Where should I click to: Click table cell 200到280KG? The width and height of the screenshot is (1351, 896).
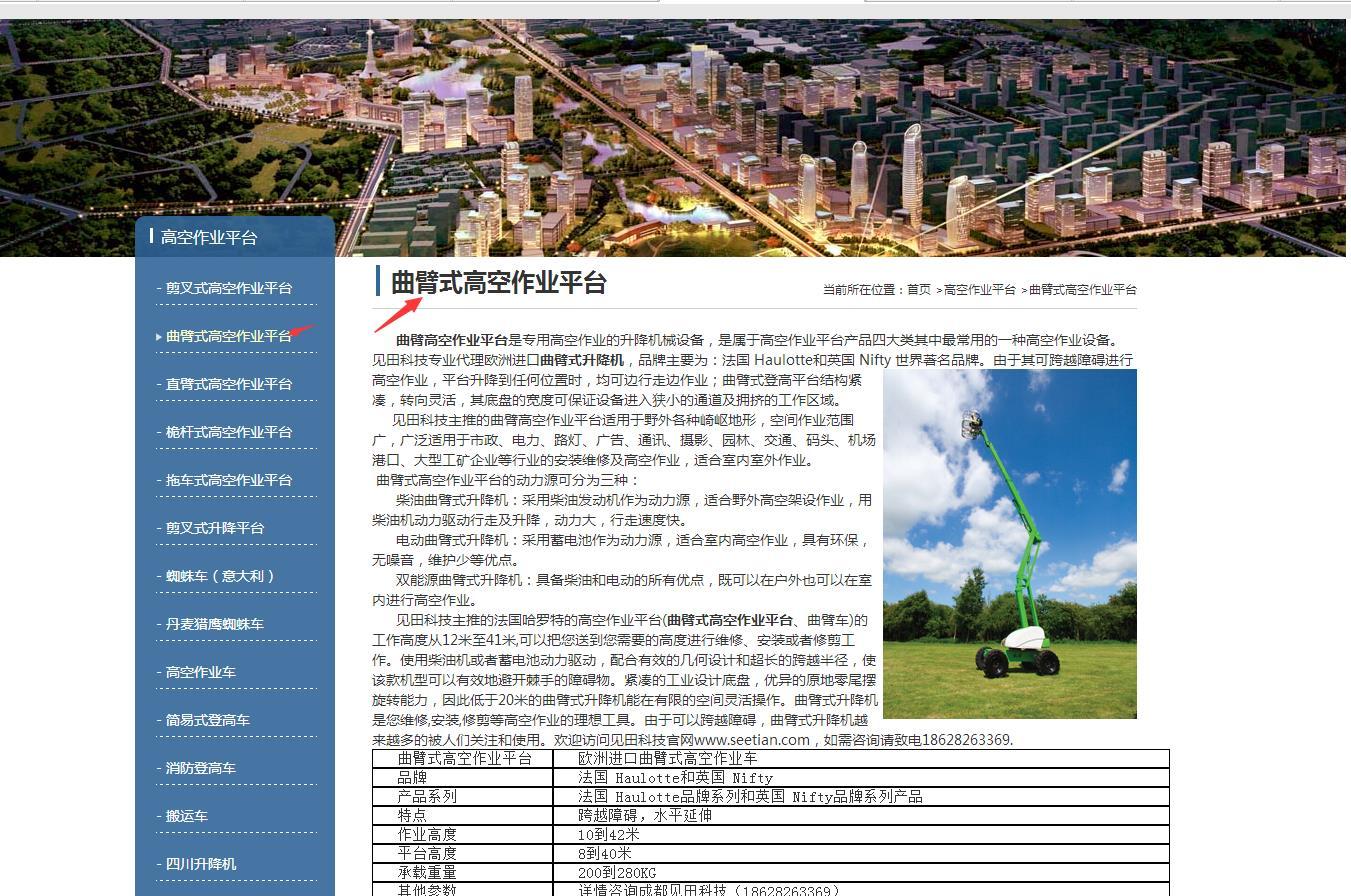coord(861,873)
